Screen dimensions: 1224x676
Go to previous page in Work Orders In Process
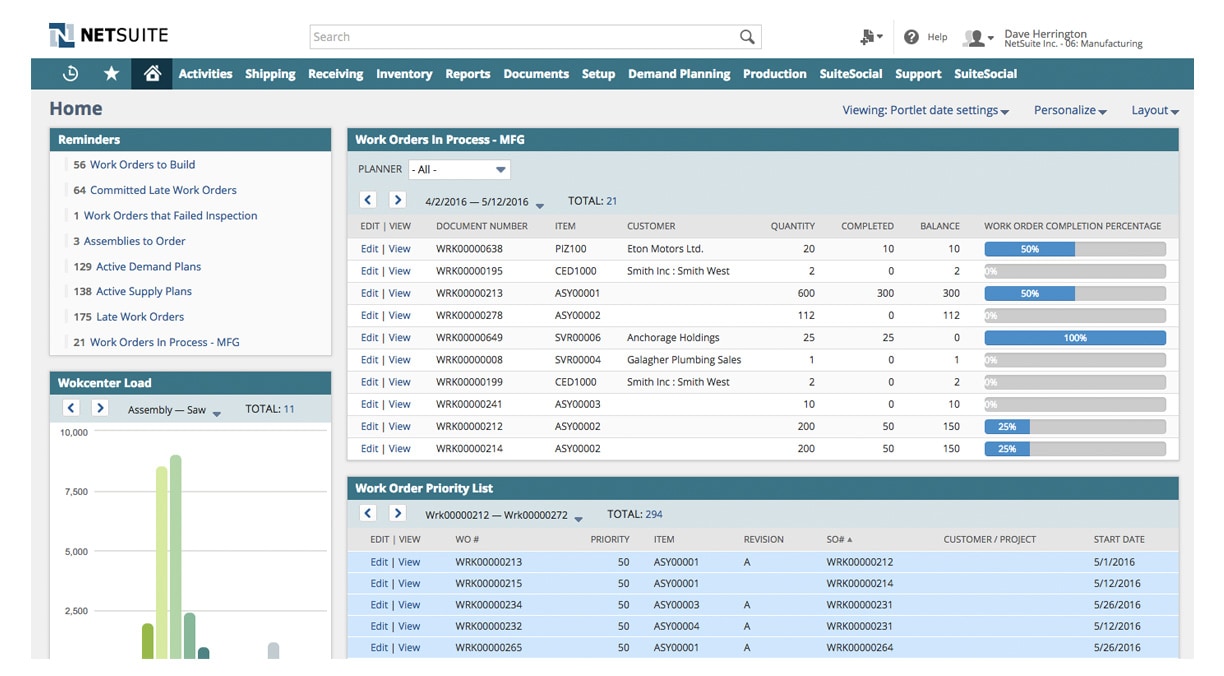pyautogui.click(x=367, y=200)
